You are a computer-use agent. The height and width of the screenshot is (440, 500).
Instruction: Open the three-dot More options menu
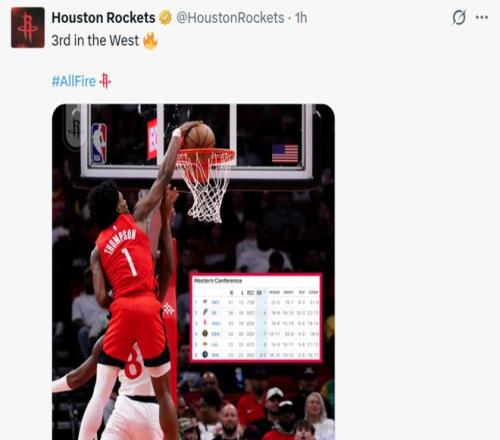coord(482,17)
